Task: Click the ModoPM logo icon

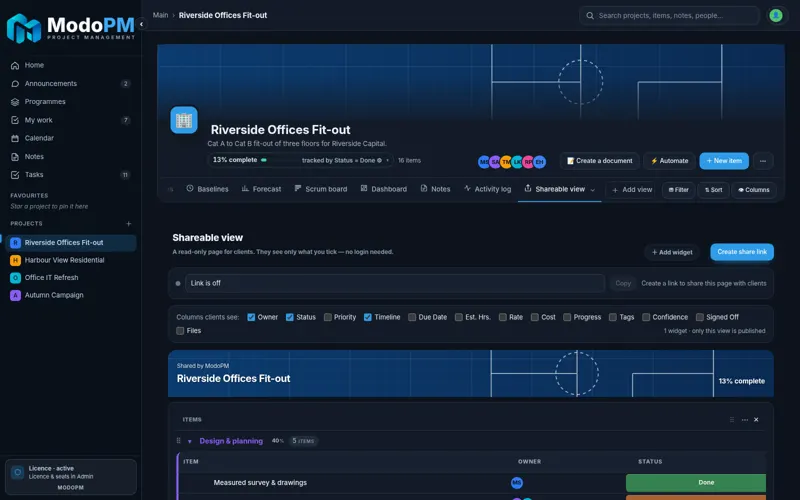Action: point(23,28)
